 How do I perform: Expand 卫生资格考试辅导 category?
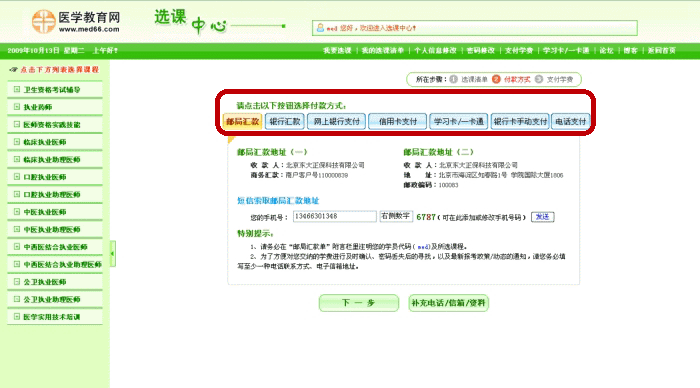click(17, 89)
